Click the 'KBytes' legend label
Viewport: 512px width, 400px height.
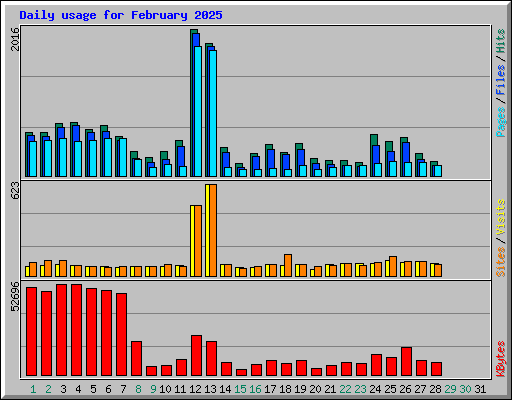coord(501,359)
